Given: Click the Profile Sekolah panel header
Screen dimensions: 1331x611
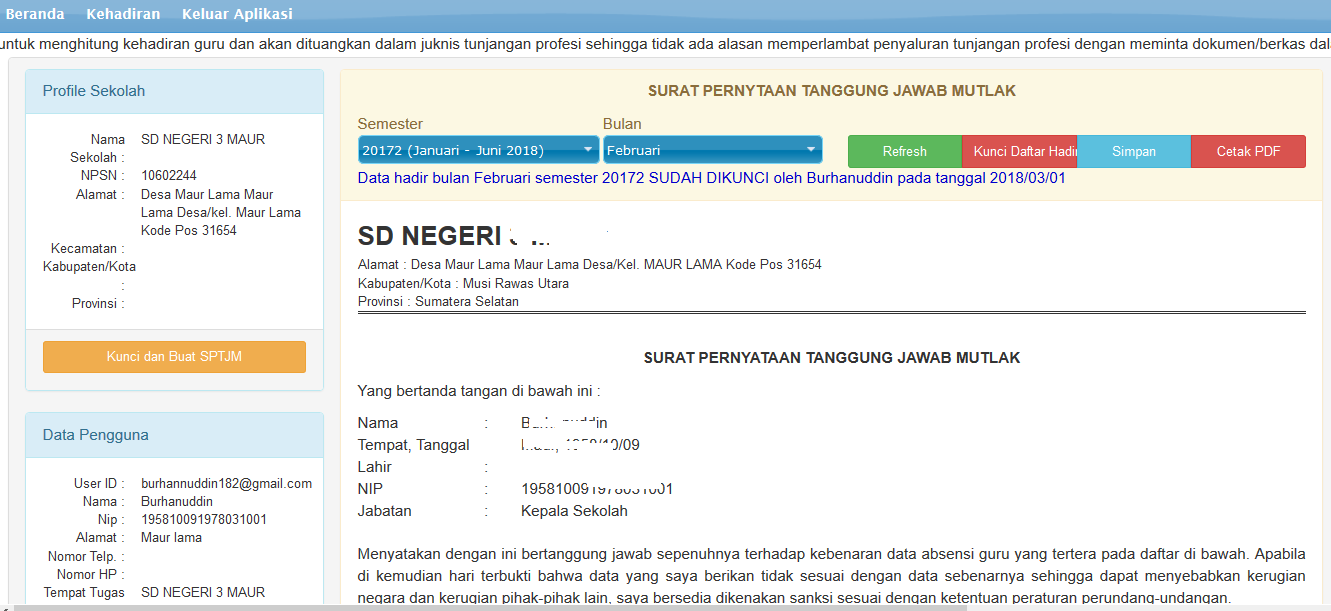Looking at the screenshot, I should 174,91.
